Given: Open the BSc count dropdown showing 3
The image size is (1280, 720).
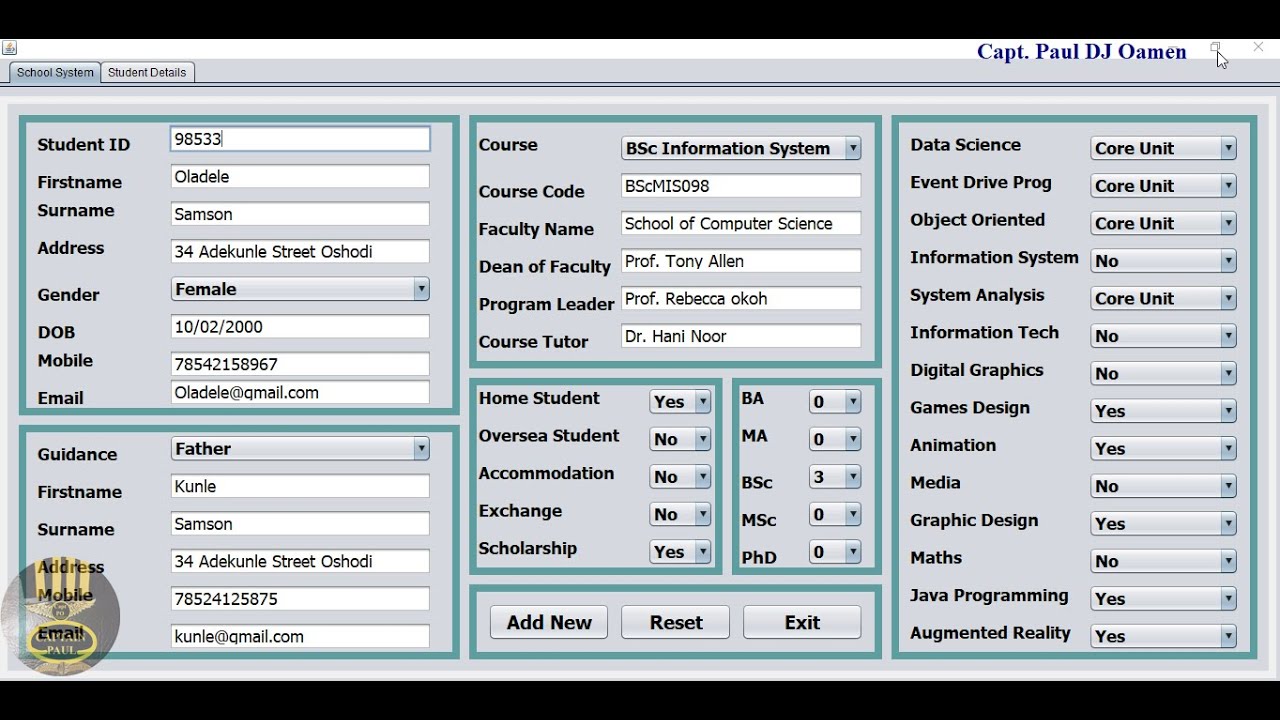Looking at the screenshot, I should [835, 477].
